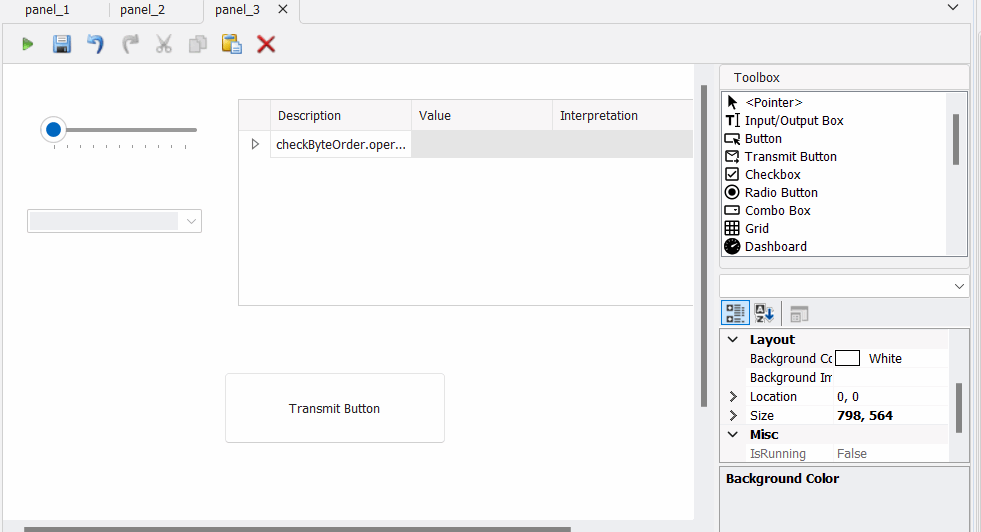
Task: Close the panel_3 tab
Action: point(283,9)
